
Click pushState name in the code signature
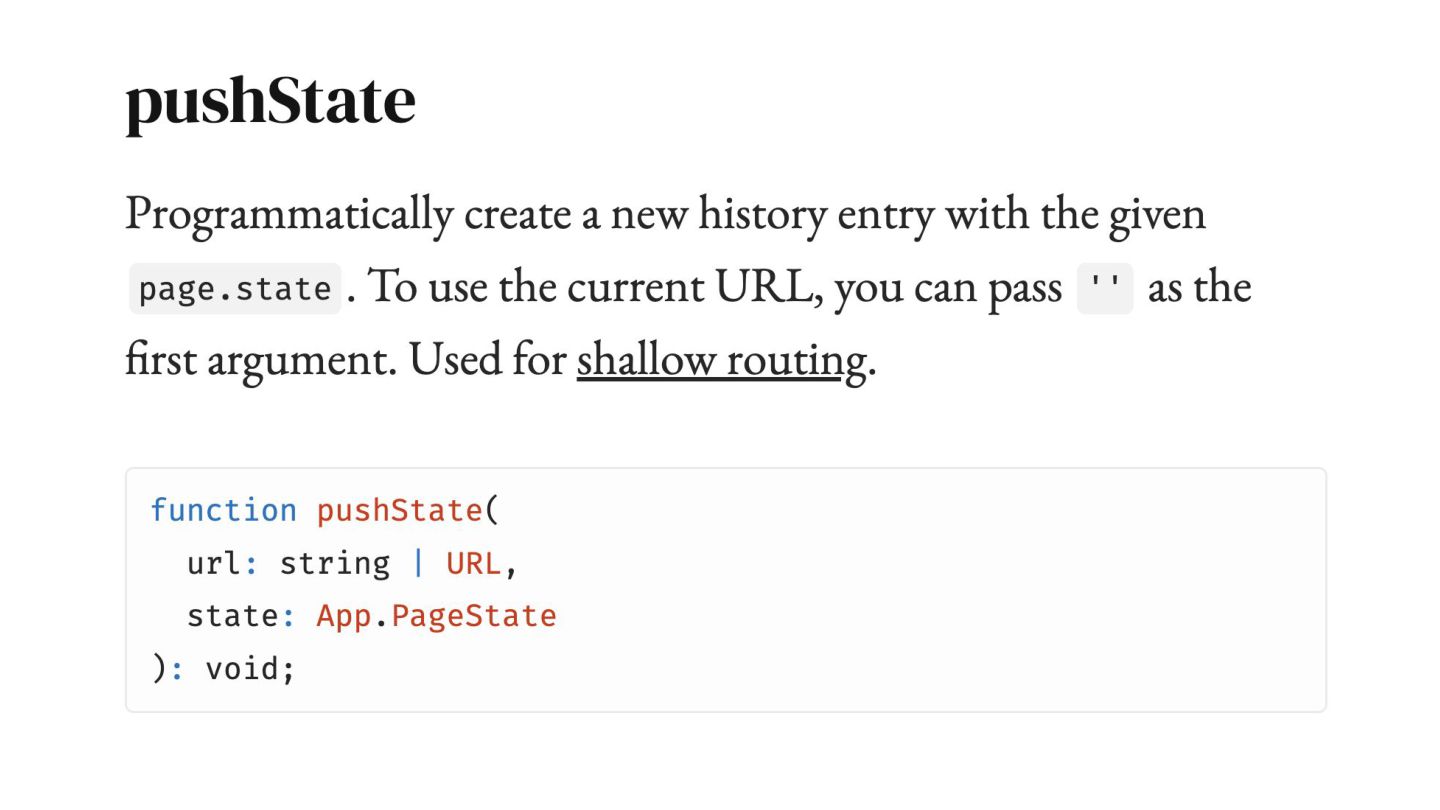click(x=400, y=510)
